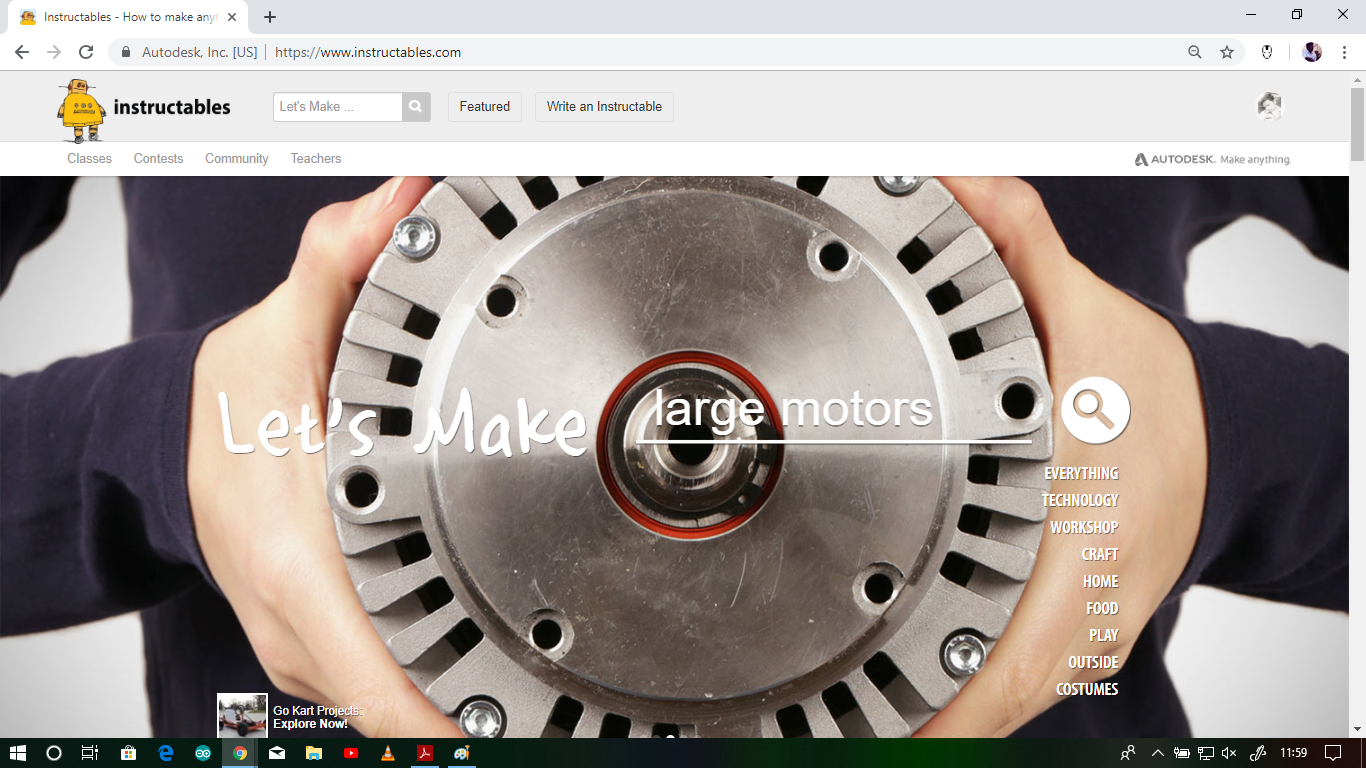This screenshot has width=1366, height=768.
Task: Click the browser forward arrow
Action: [54, 52]
